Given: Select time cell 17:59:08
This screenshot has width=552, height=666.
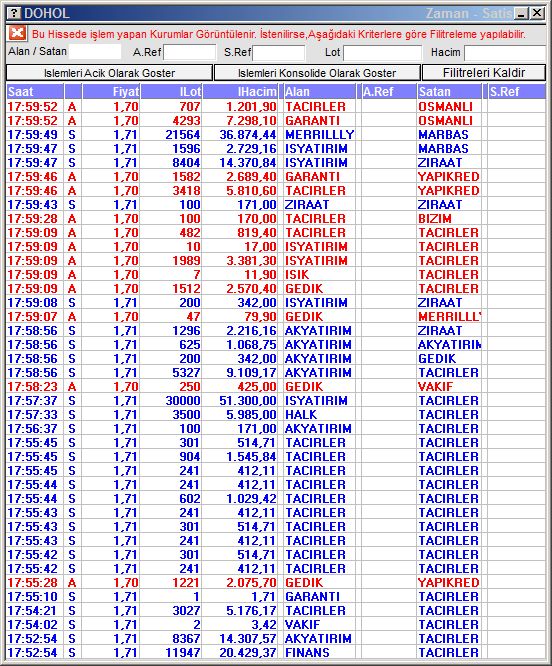Looking at the screenshot, I should coord(33,303).
